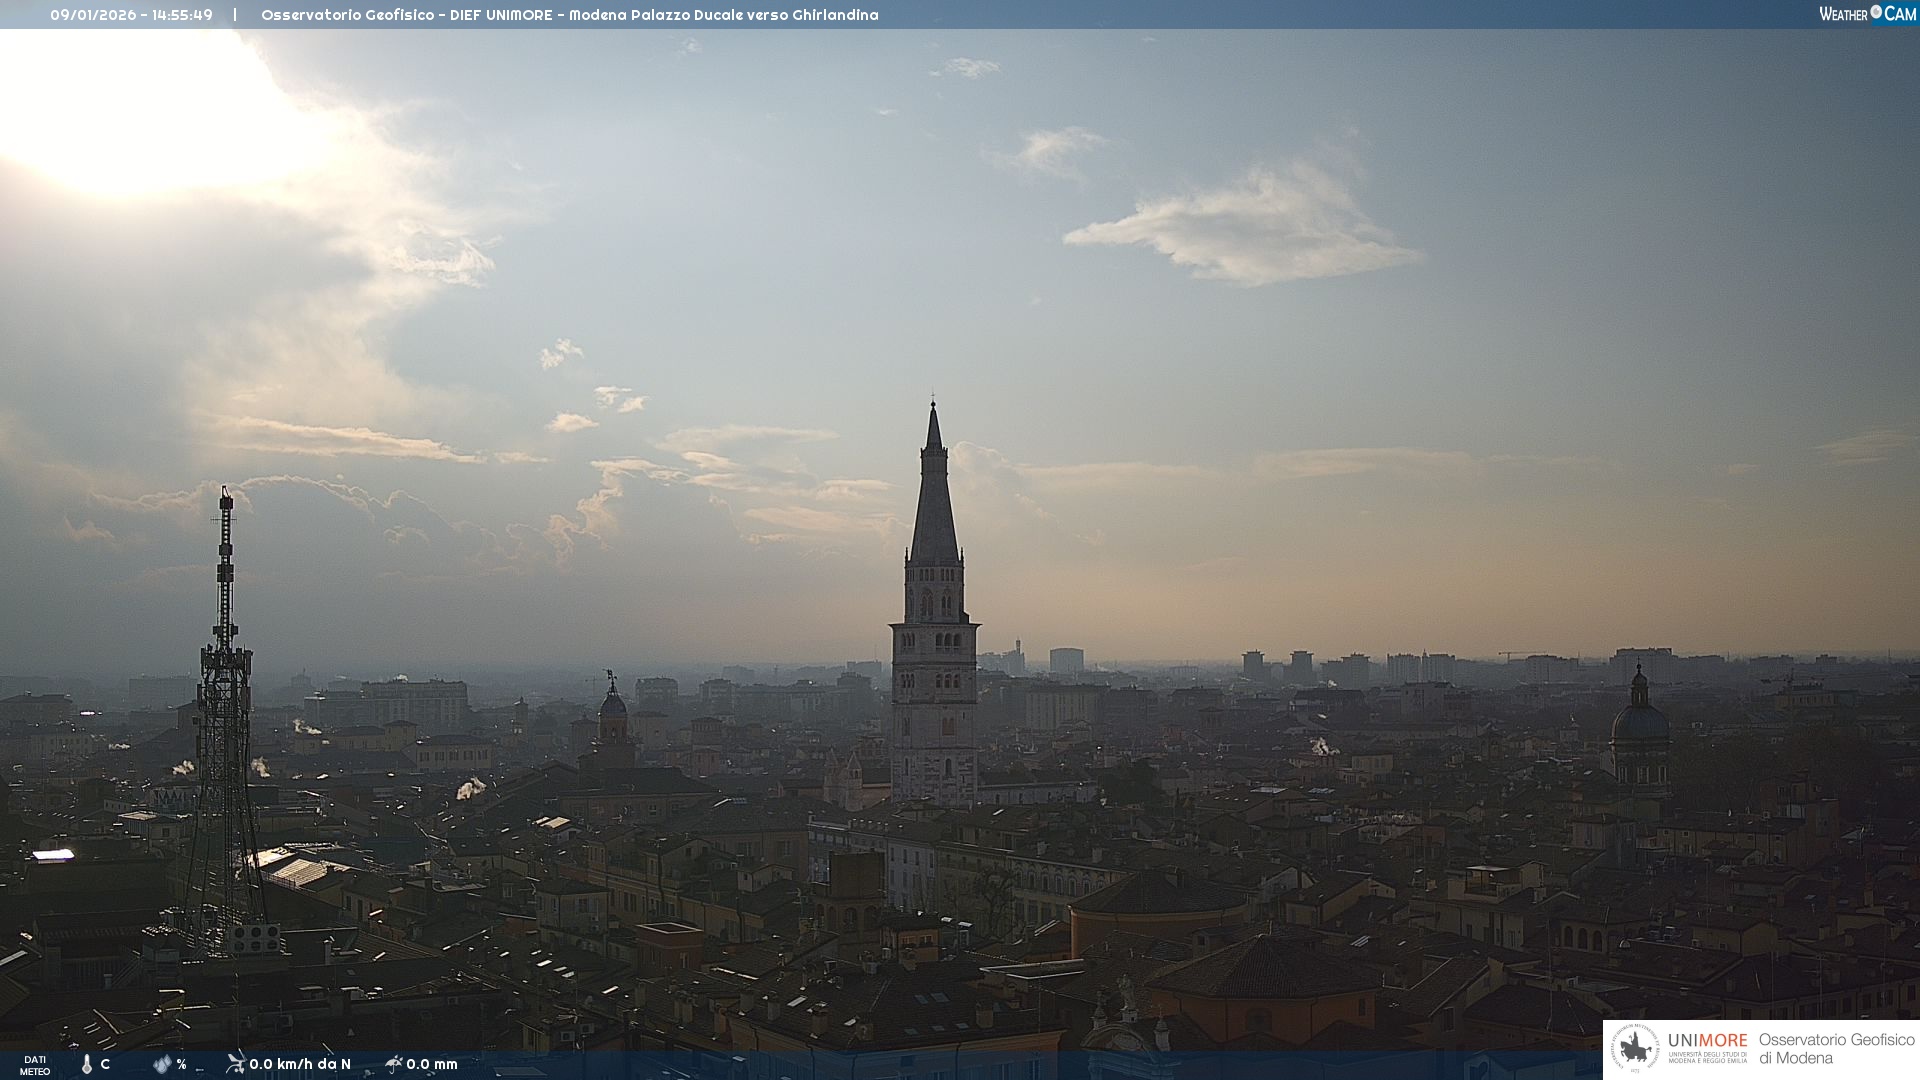Click the anemometer wind icon
Viewport: 1920px width, 1080px height.
(235, 1063)
